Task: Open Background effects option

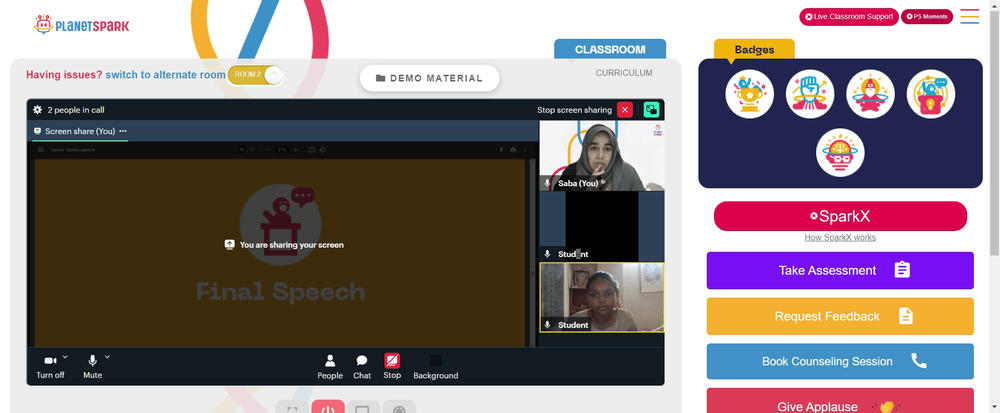Action: tap(436, 367)
